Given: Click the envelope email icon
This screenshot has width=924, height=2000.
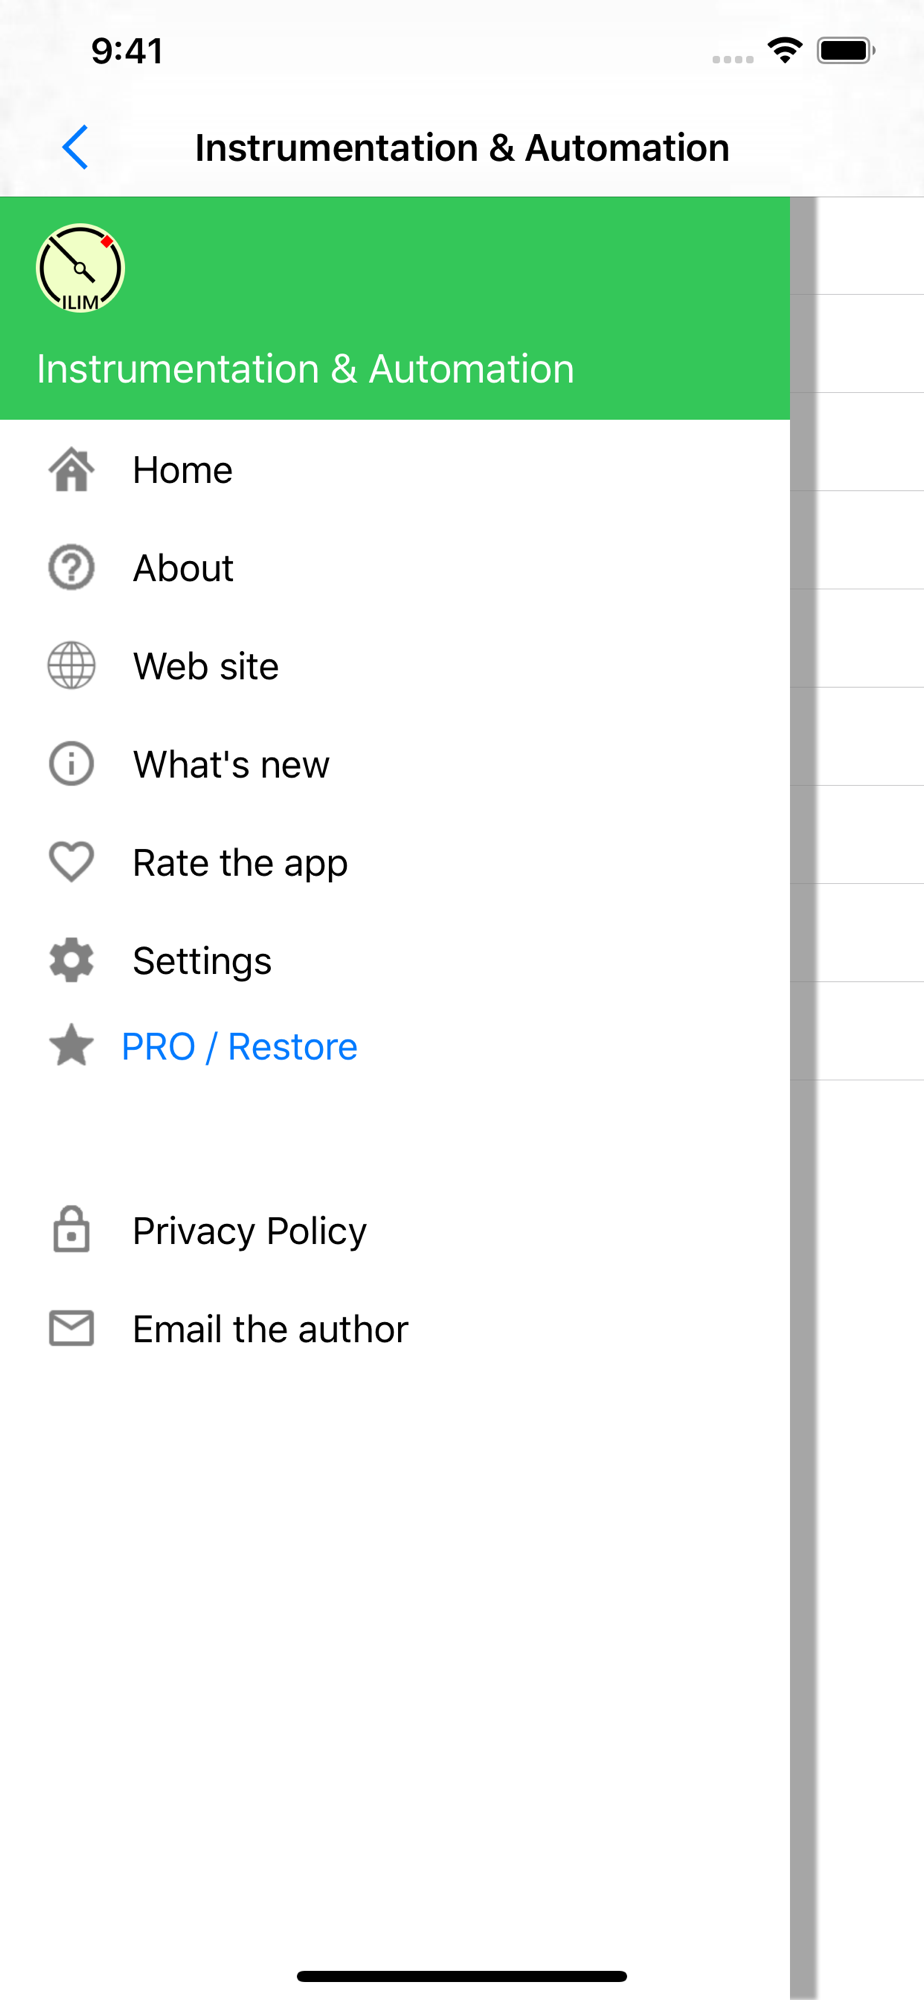Looking at the screenshot, I should click(72, 1328).
